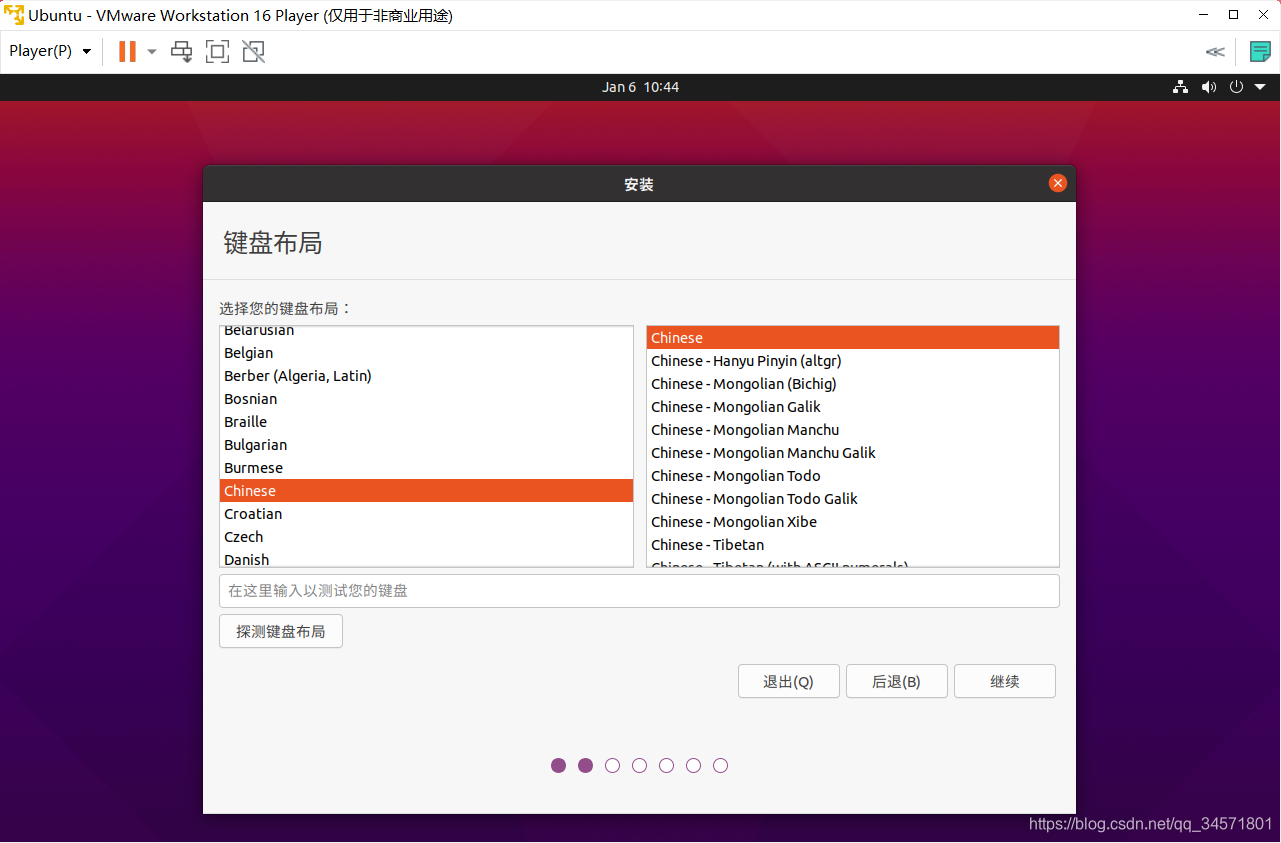Expand the system menu arrow in top bar
Image resolution: width=1281 pixels, height=843 pixels.
1260,87
